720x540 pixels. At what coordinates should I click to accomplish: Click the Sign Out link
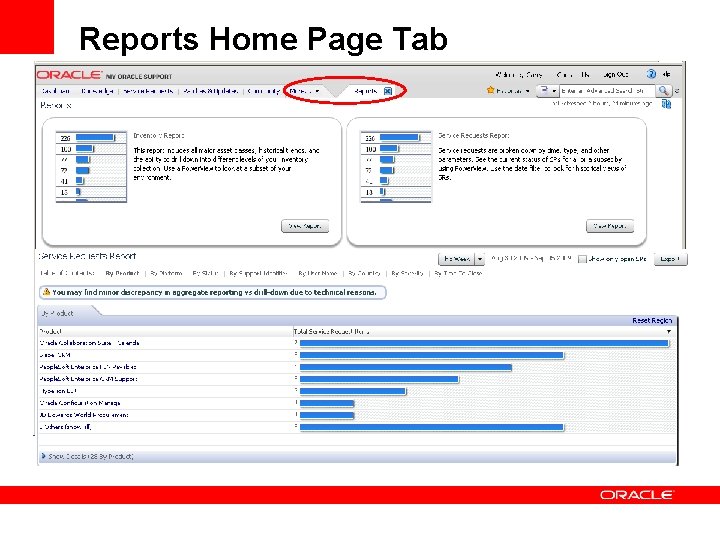point(616,74)
